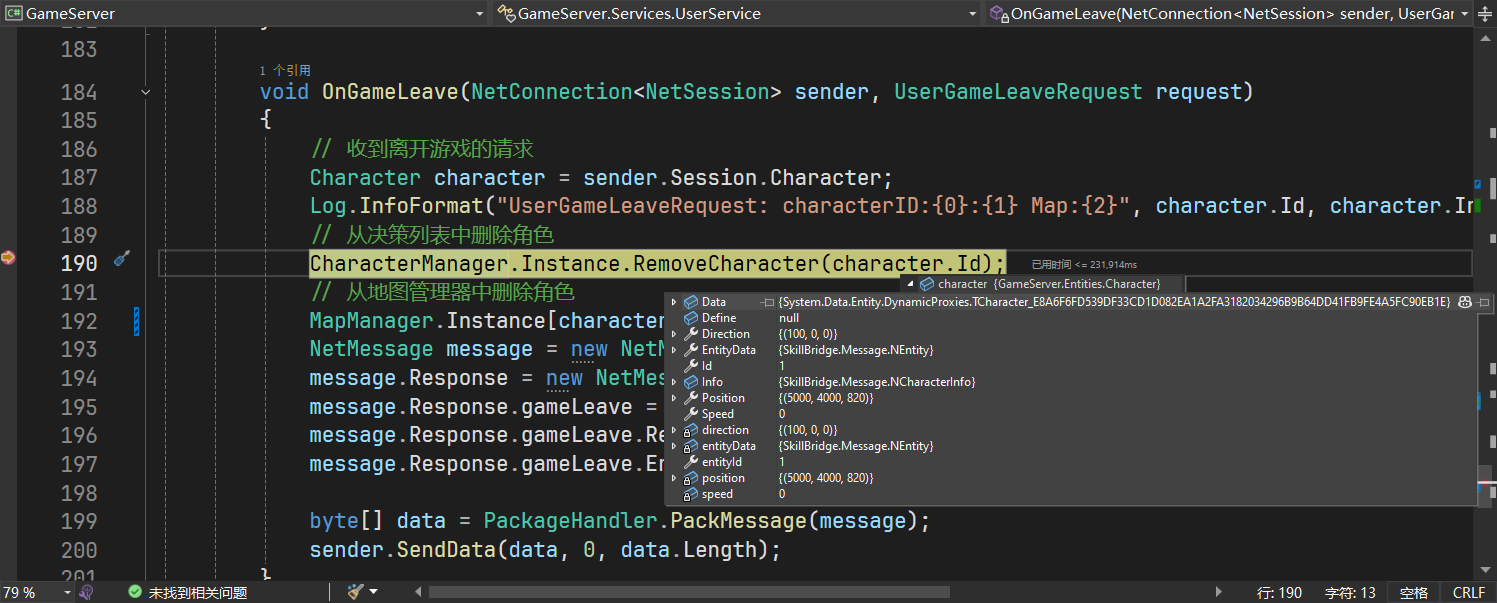Collapse the character data tip header

(910, 284)
